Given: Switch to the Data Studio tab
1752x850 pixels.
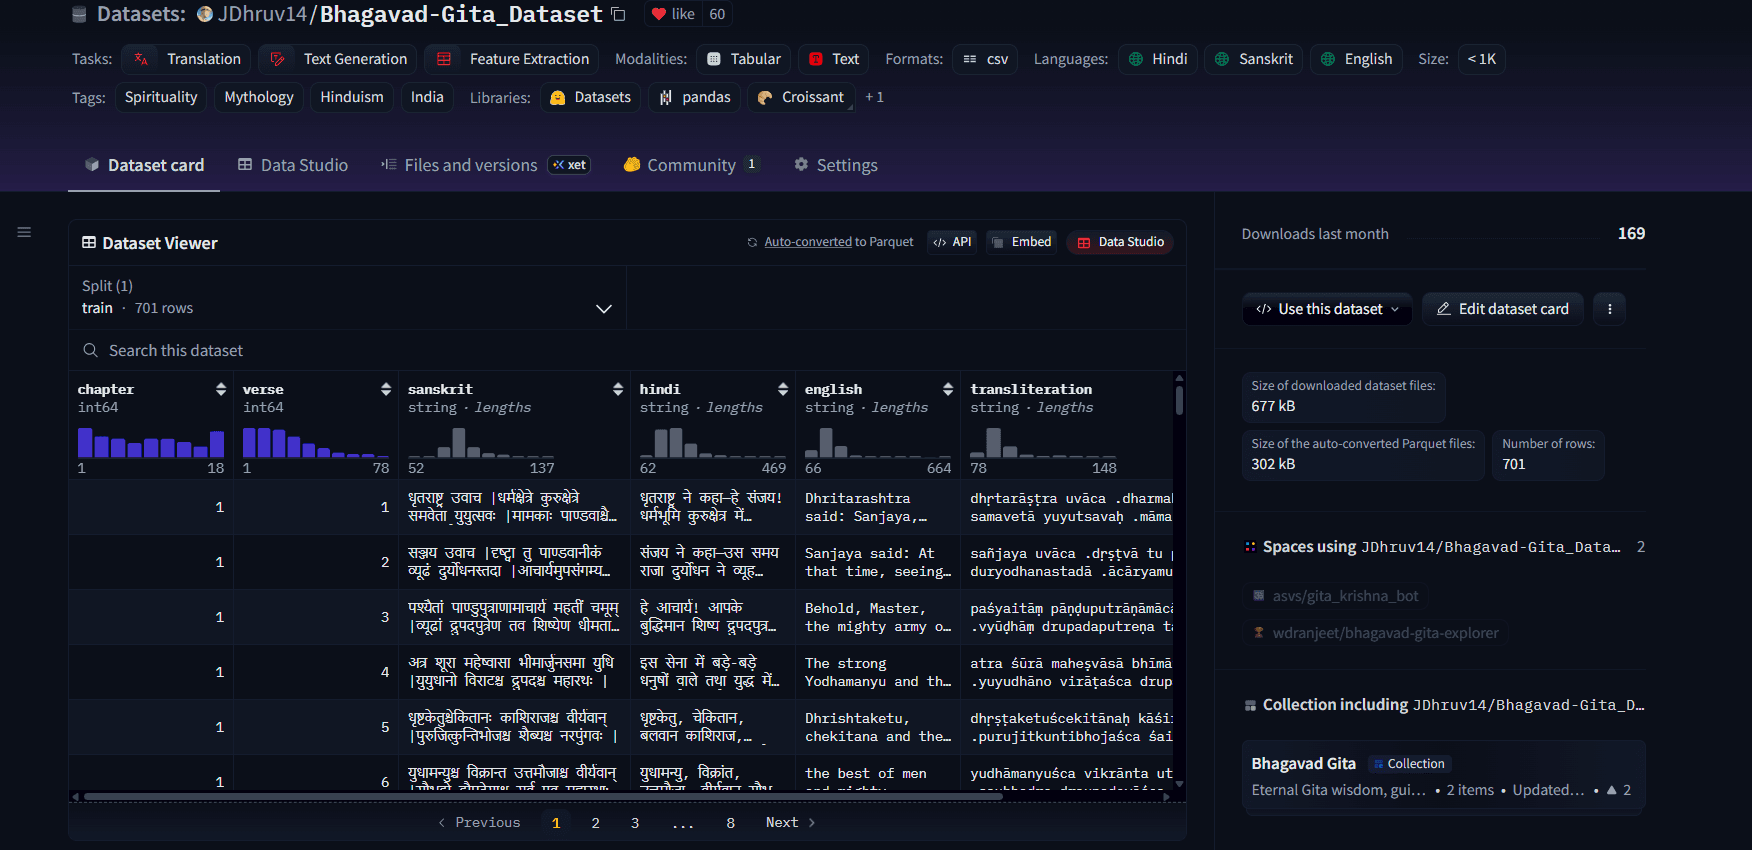Looking at the screenshot, I should 293,165.
